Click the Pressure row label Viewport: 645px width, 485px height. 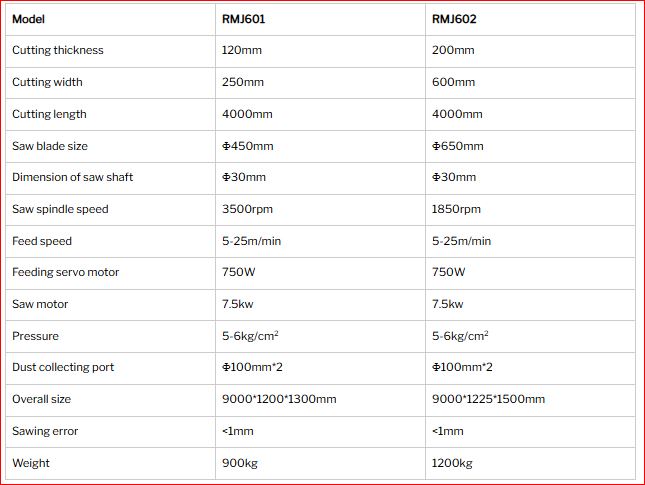pyautogui.click(x=35, y=336)
